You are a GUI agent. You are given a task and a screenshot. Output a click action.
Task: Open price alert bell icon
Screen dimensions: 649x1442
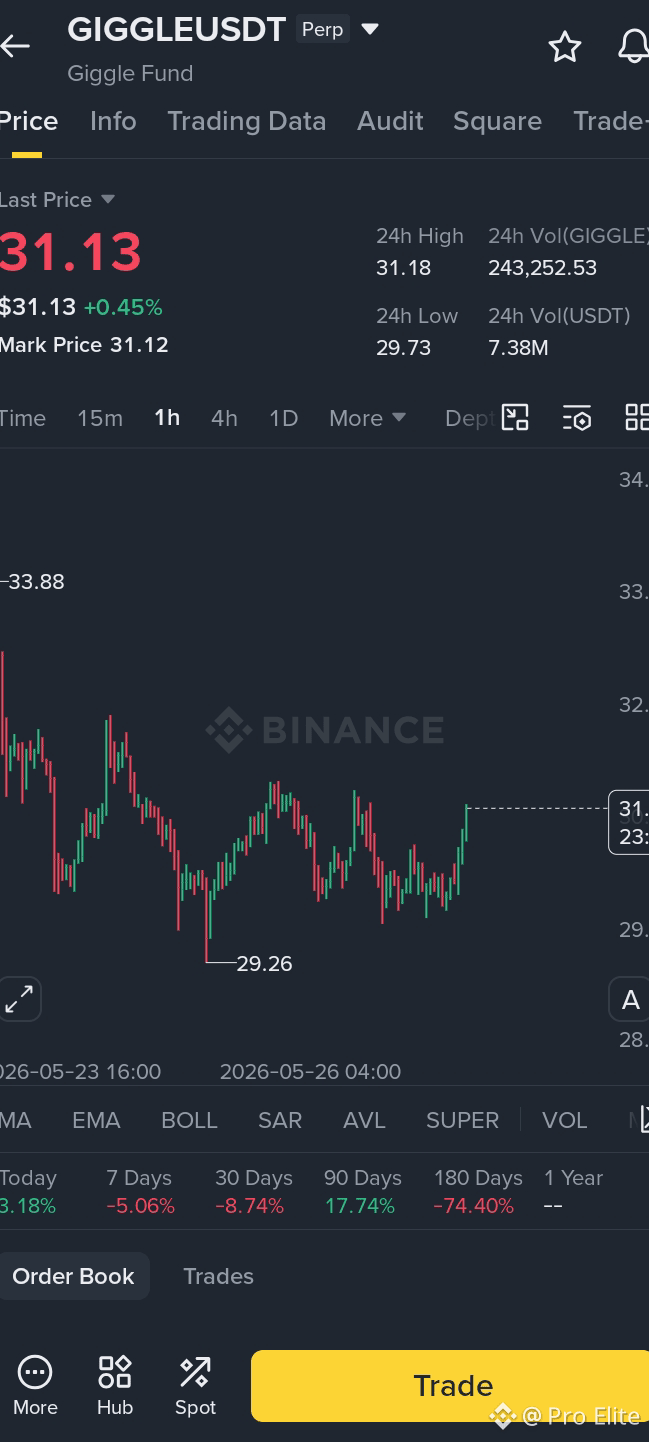[x=633, y=47]
